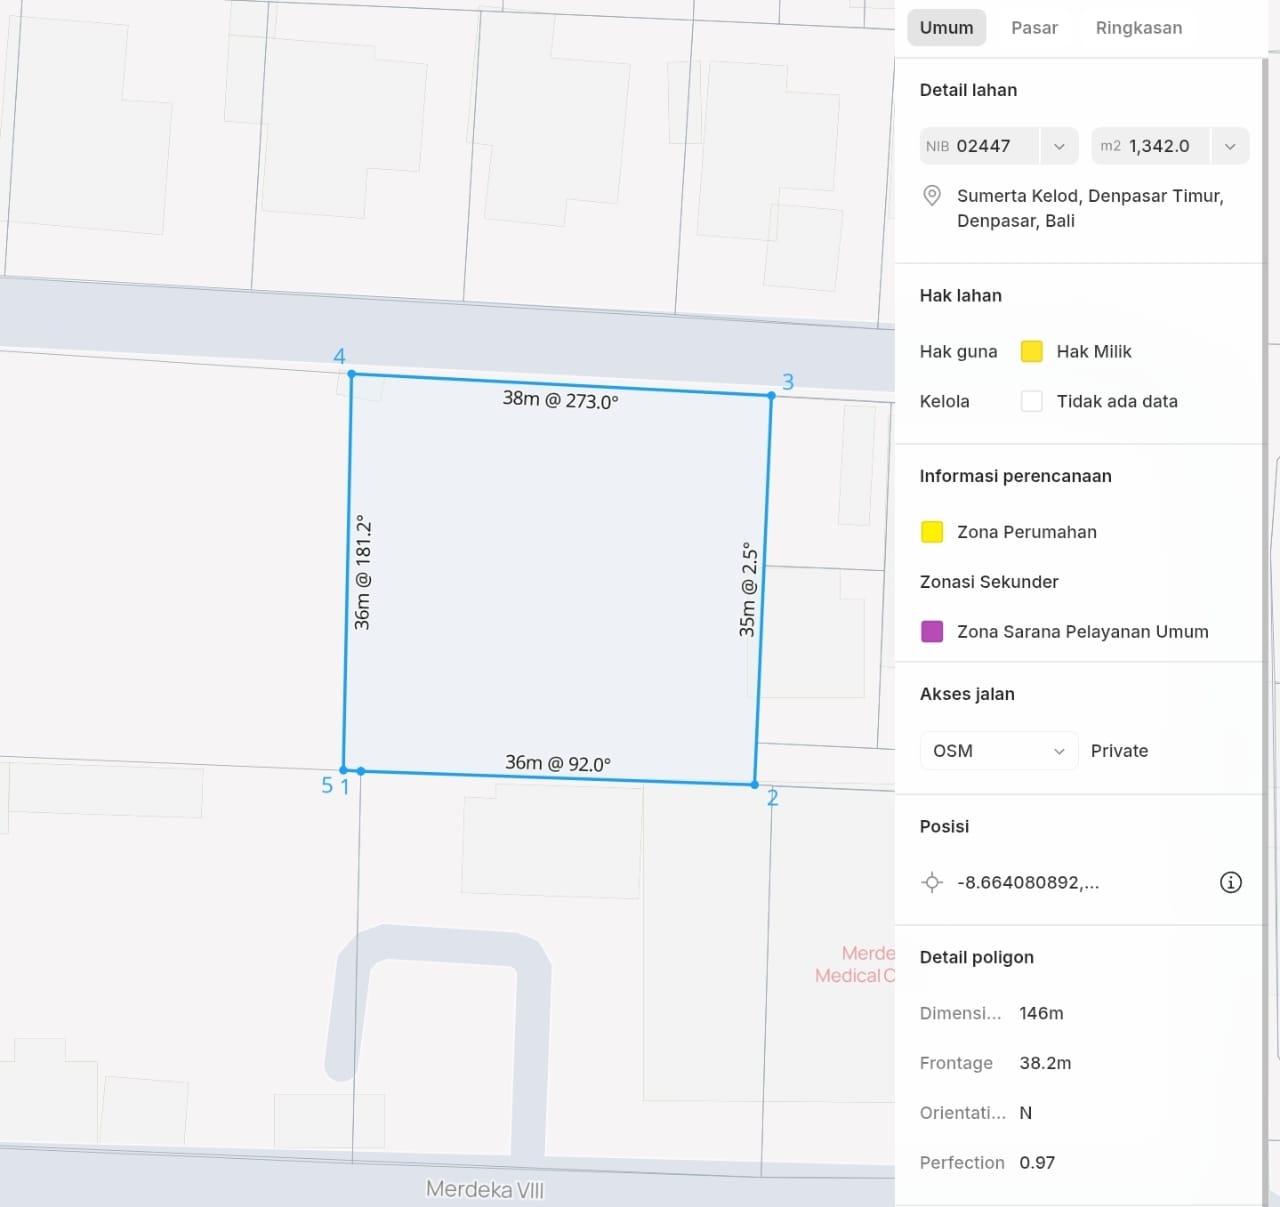
Task: Open the m2 area unit dropdown
Action: (1230, 146)
